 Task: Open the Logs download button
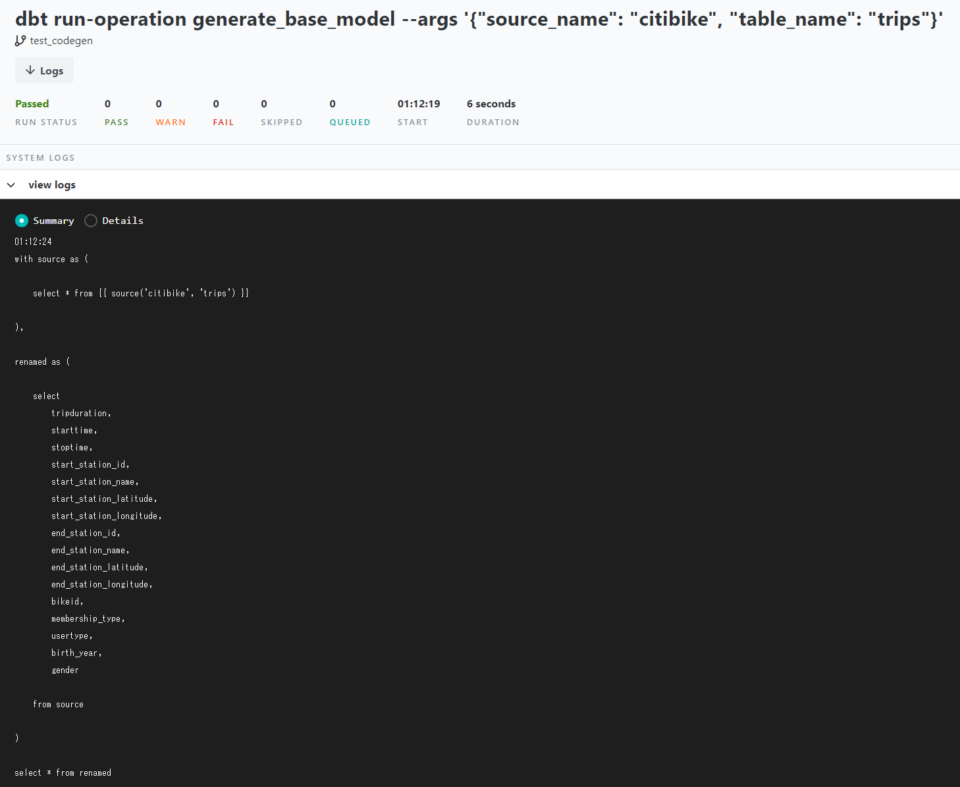pyautogui.click(x=44, y=70)
